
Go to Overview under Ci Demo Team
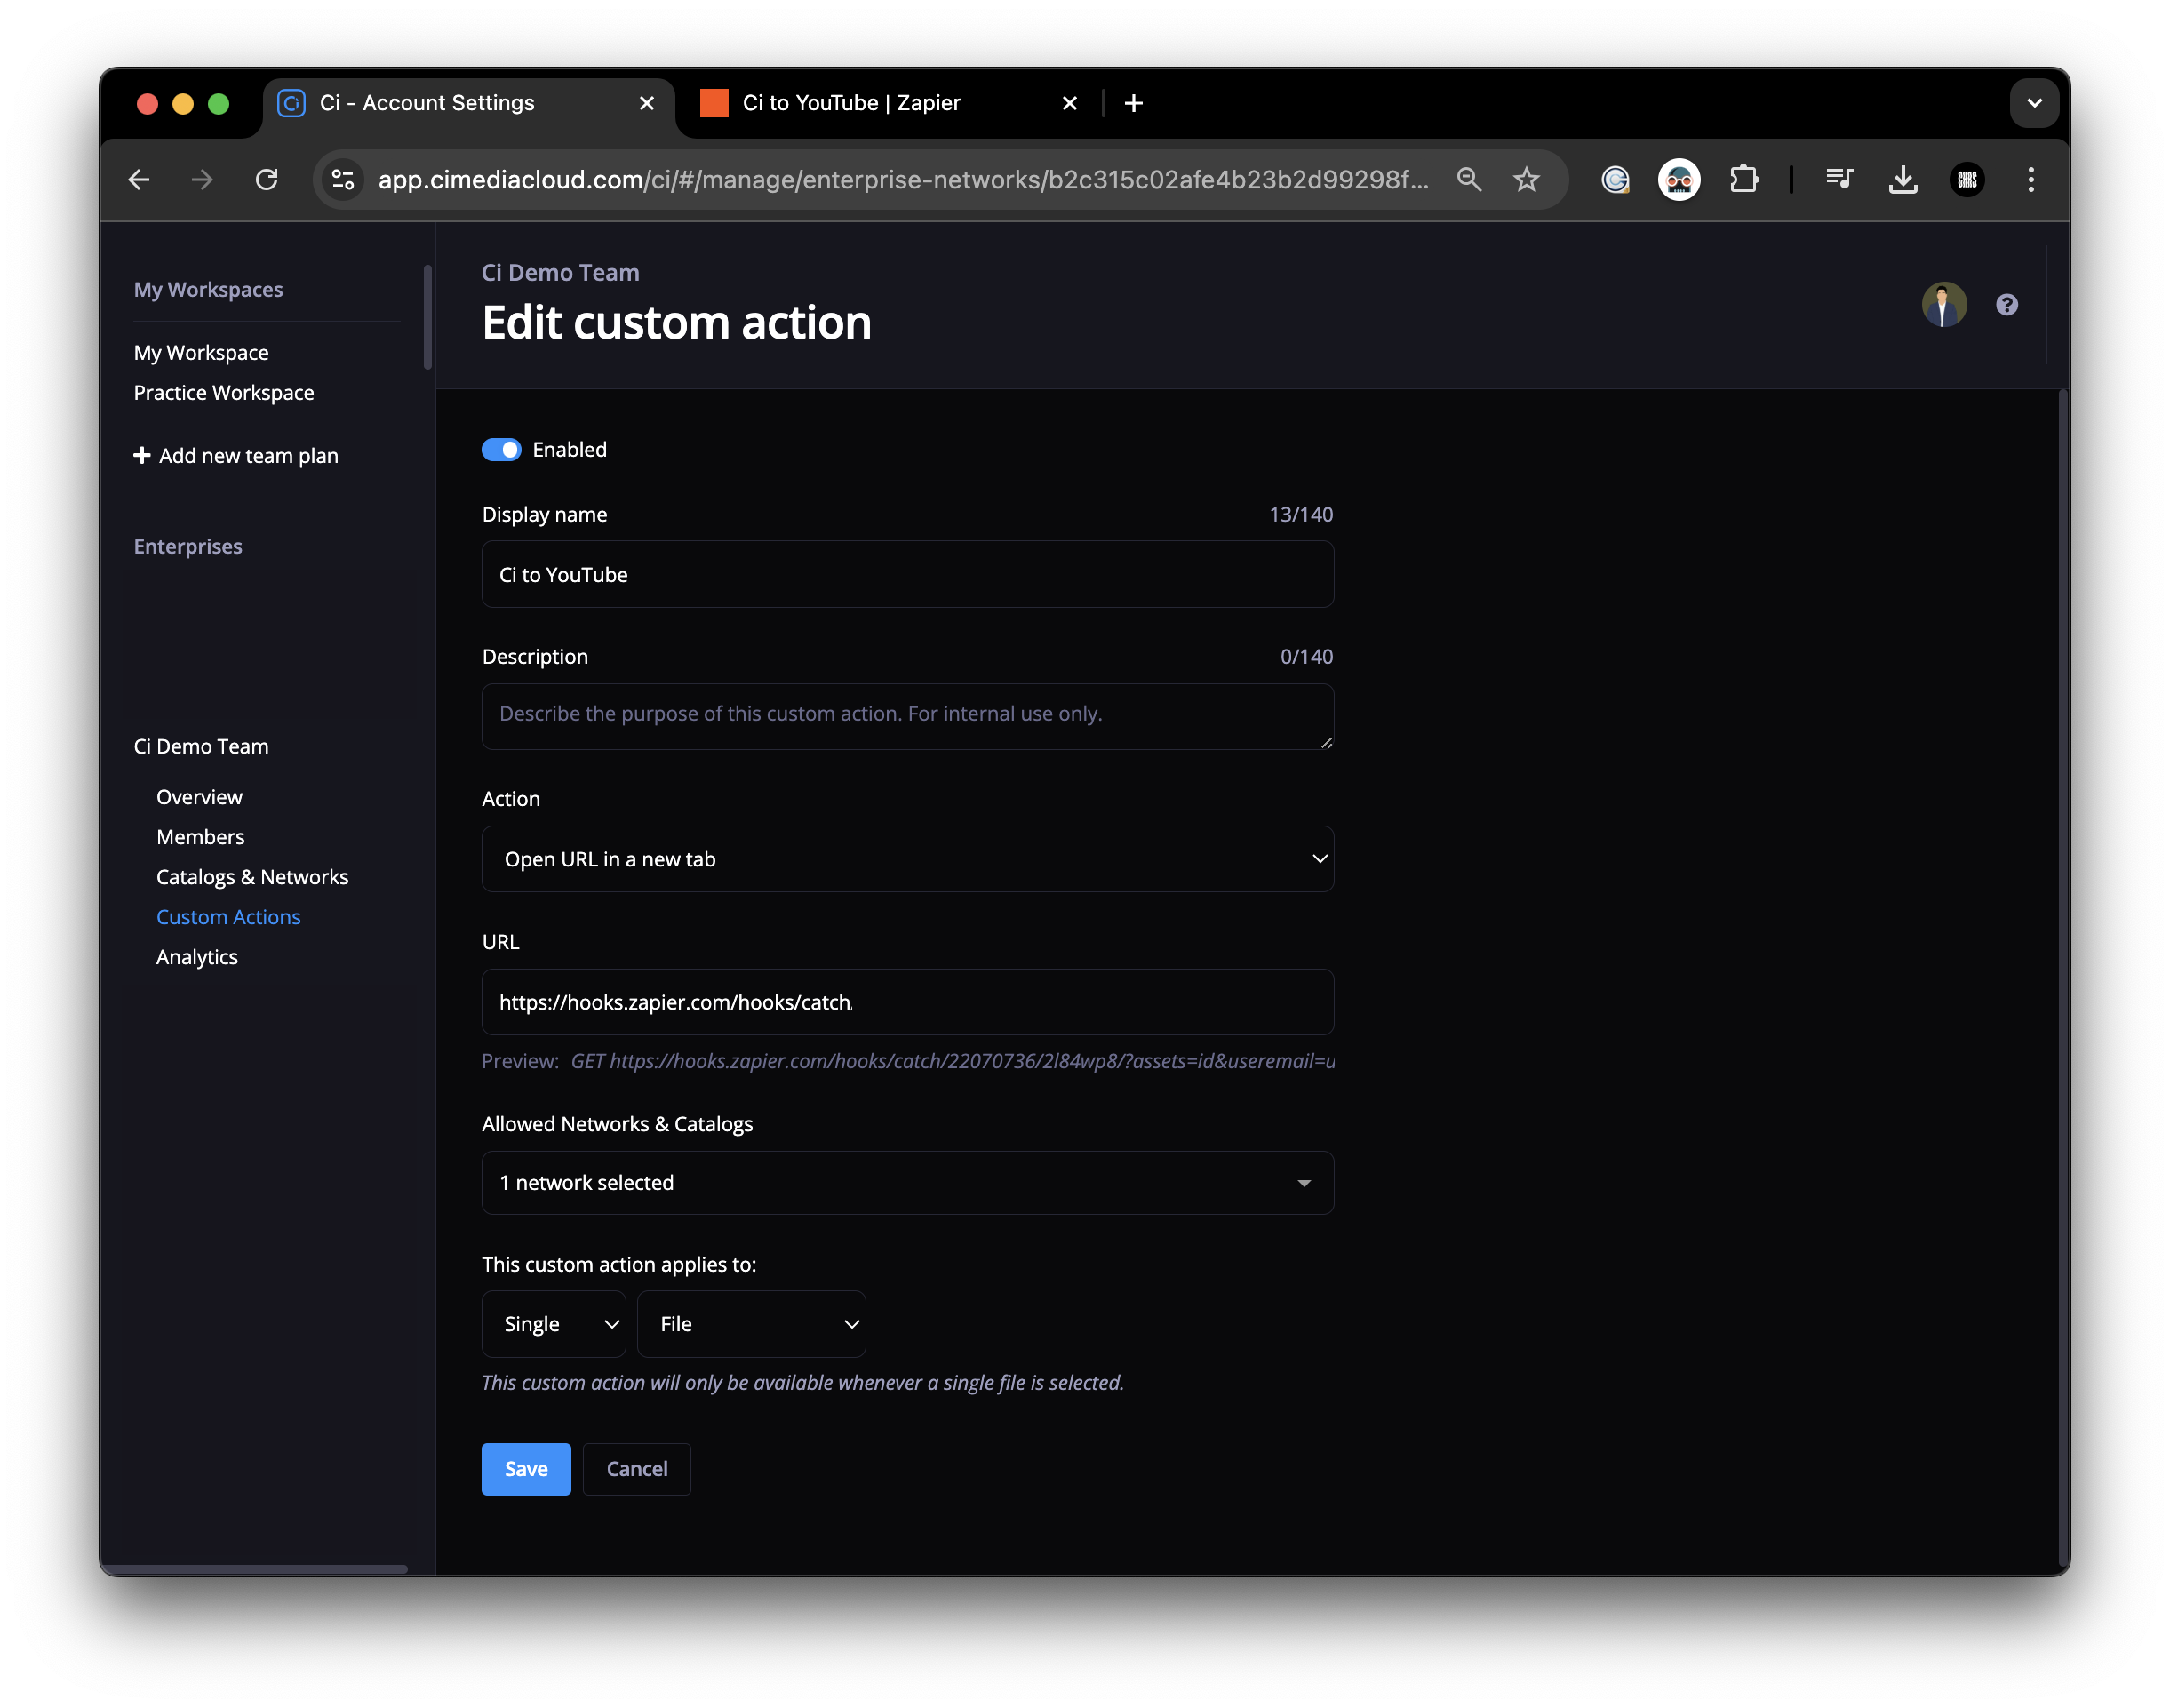199,797
